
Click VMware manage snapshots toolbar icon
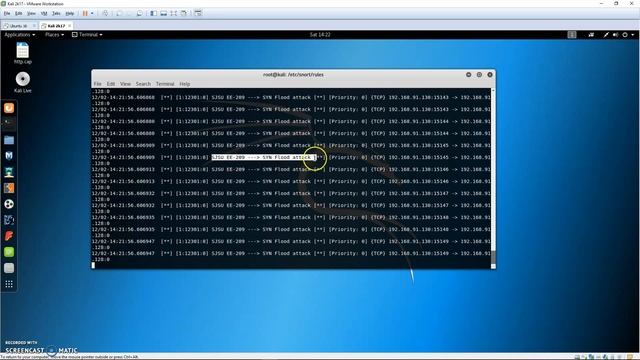click(139, 13)
